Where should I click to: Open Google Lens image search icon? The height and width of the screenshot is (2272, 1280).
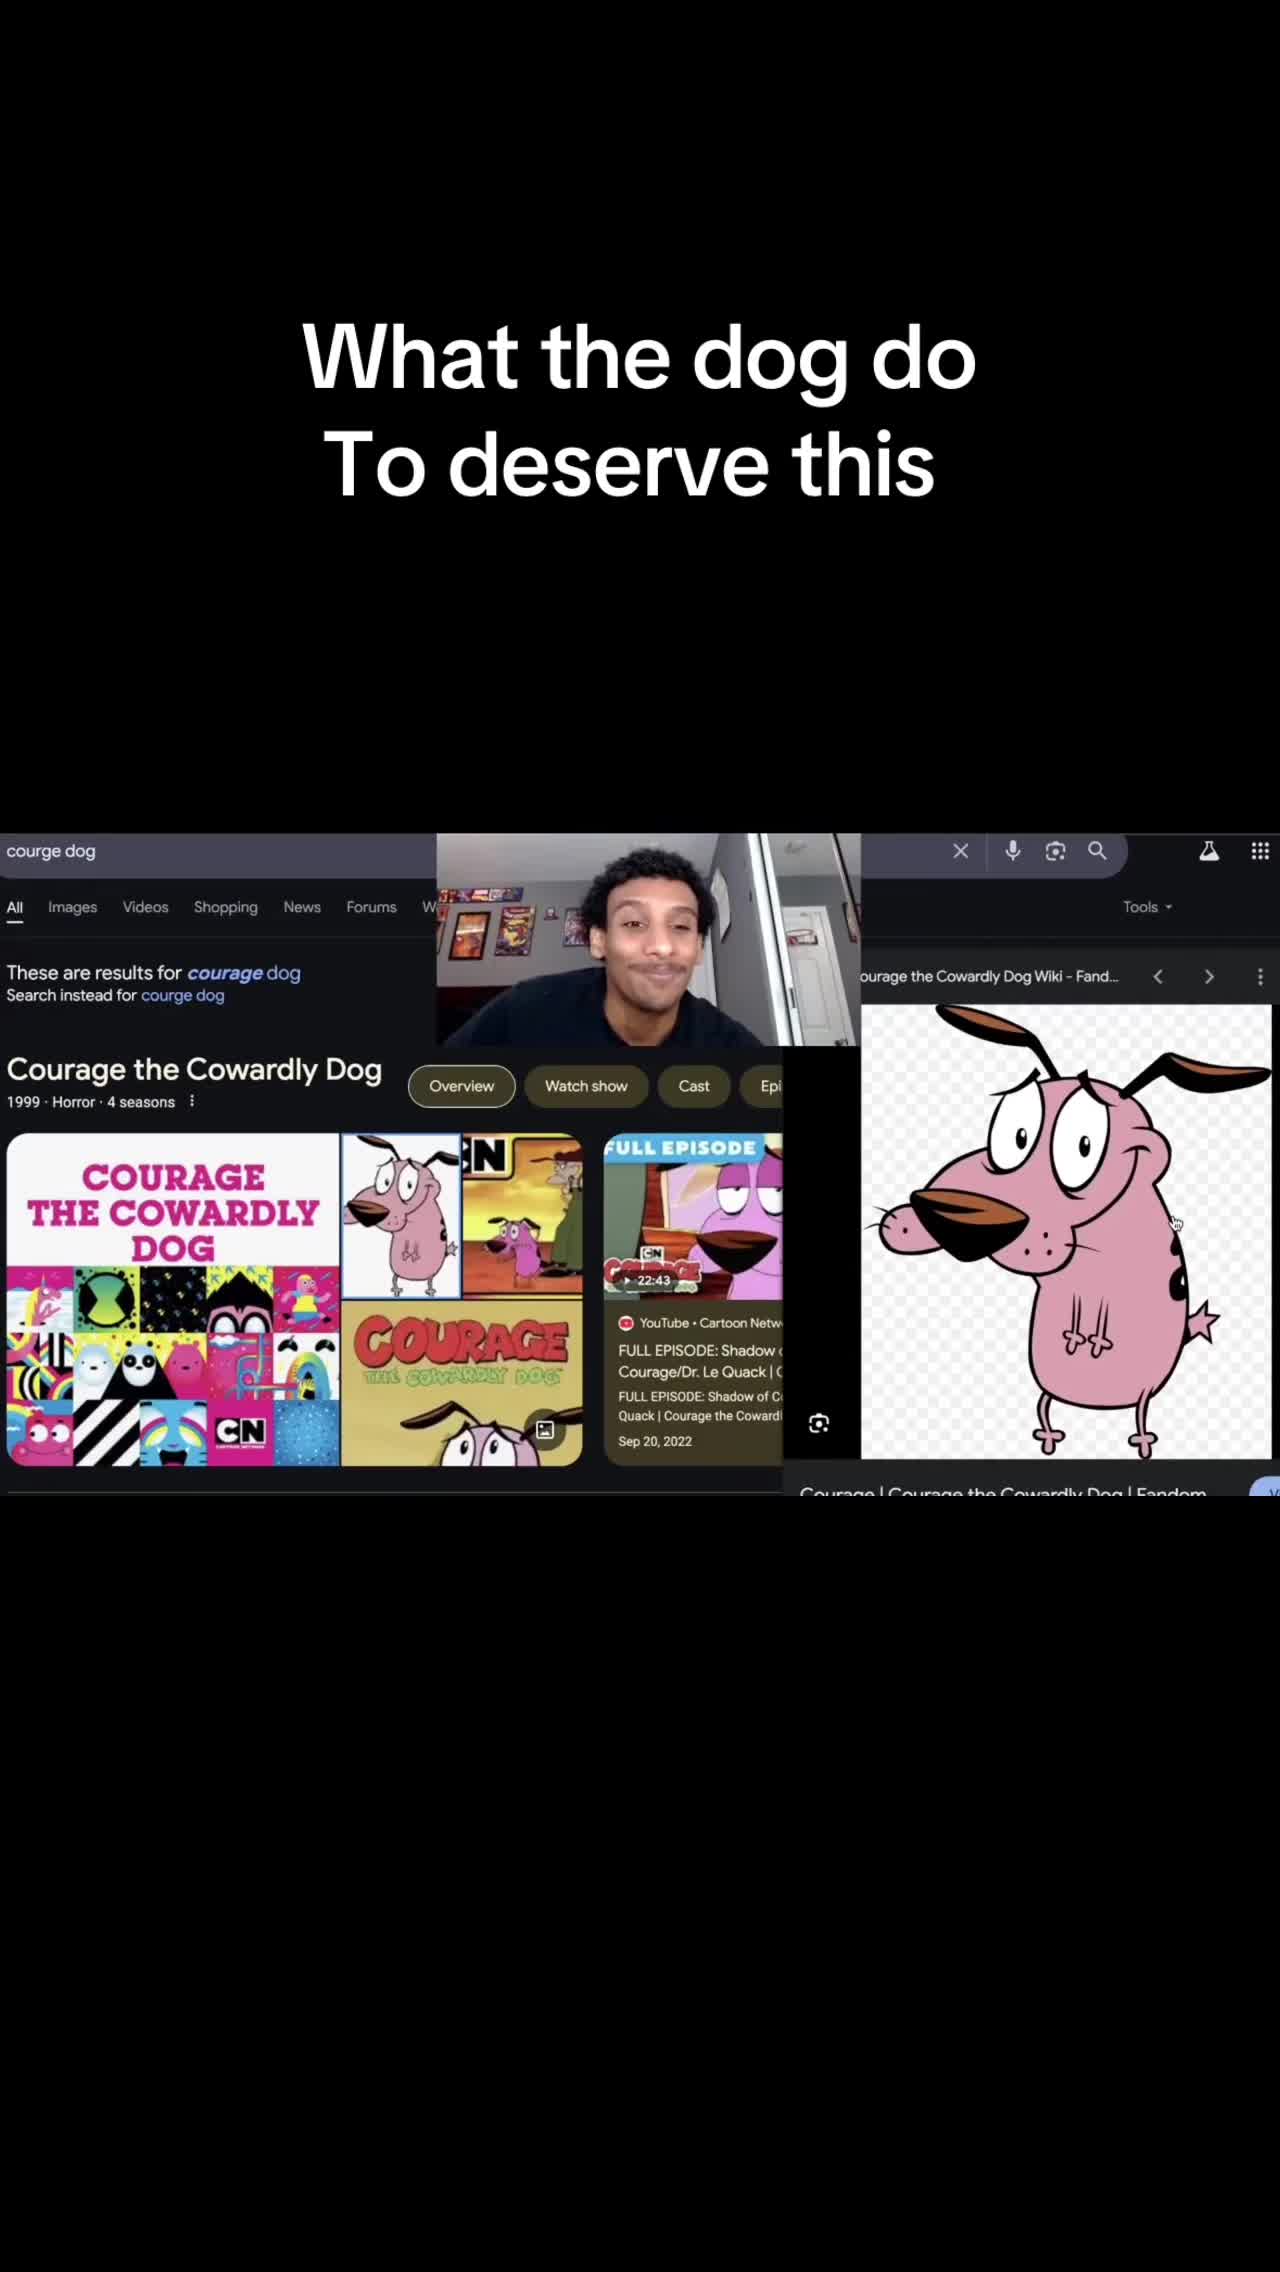[1055, 851]
